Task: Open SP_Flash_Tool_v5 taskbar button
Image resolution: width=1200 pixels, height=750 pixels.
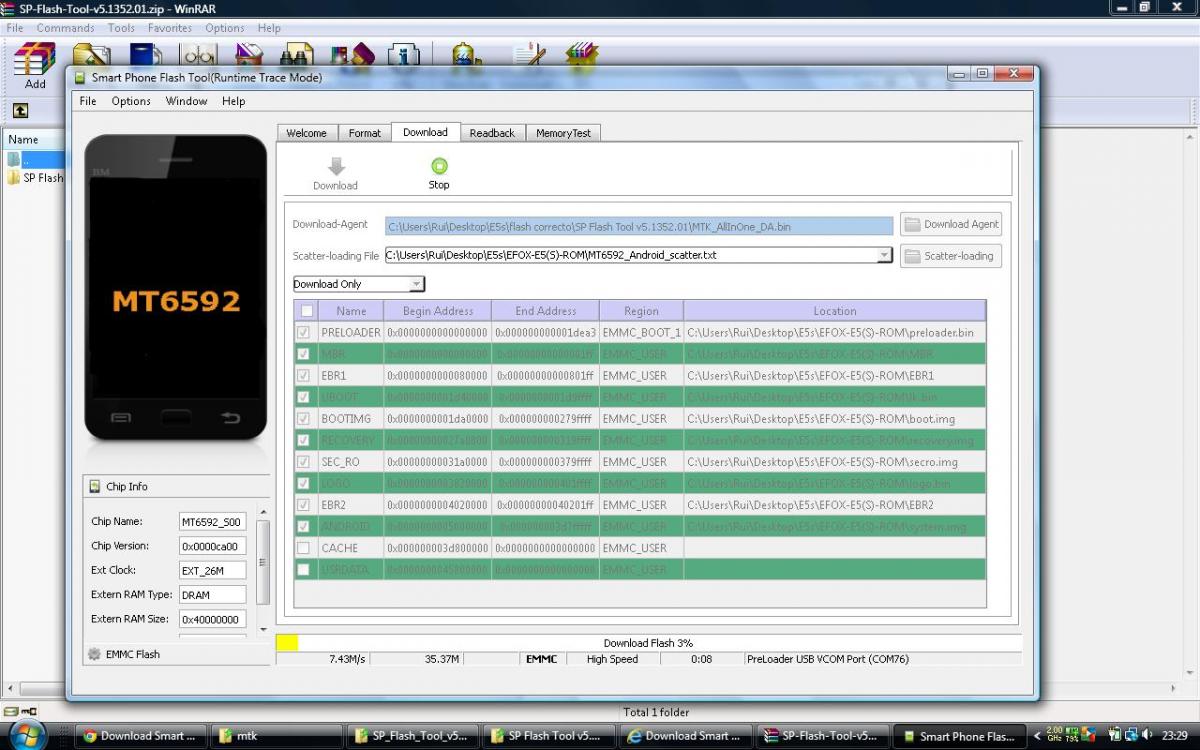Action: click(413, 736)
